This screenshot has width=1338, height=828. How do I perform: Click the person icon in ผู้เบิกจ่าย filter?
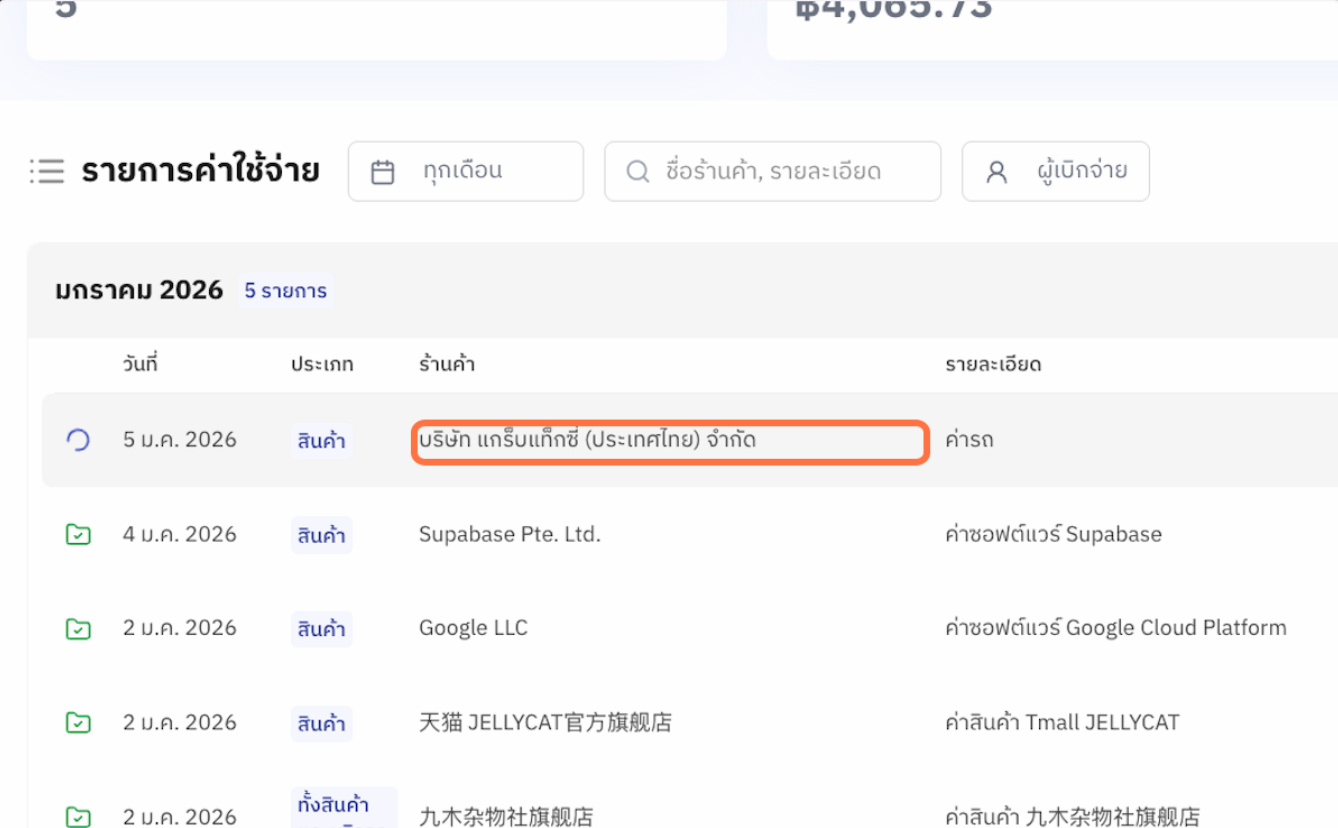(x=994, y=171)
